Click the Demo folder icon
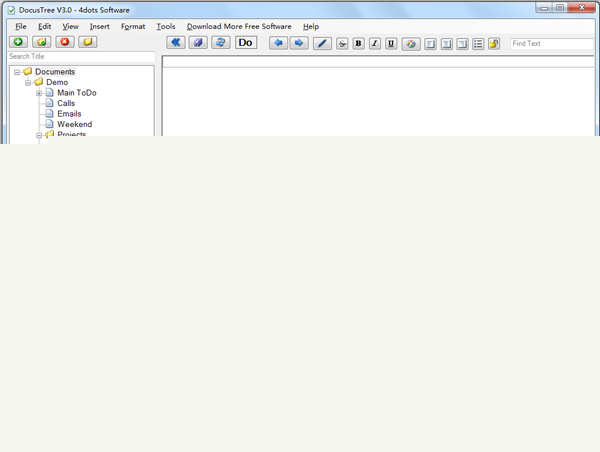600x452 pixels. pos(39,82)
